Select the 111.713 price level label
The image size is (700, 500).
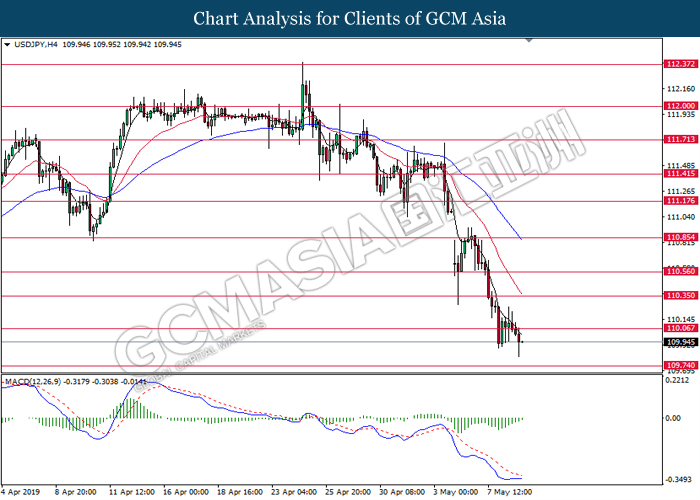(681, 140)
